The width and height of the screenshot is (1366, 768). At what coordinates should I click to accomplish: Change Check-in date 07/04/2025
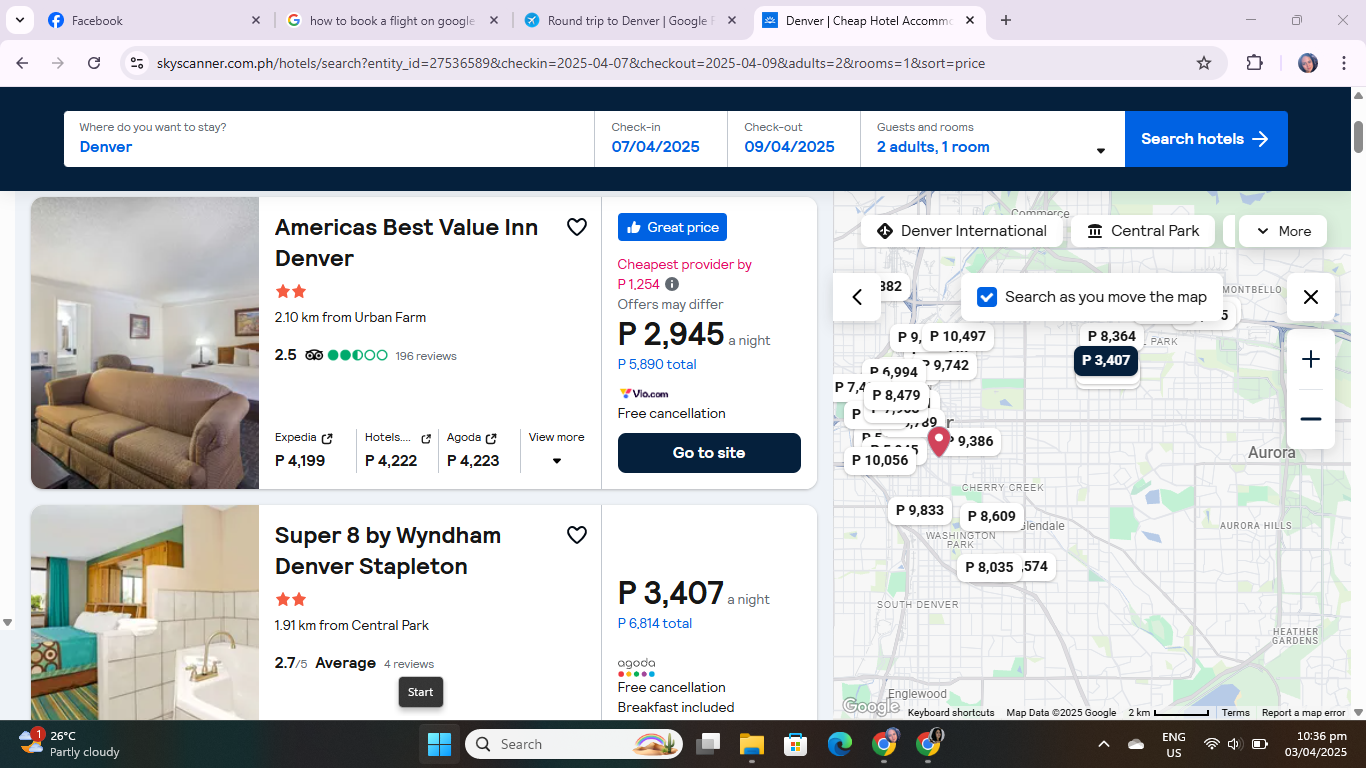pyautogui.click(x=661, y=139)
